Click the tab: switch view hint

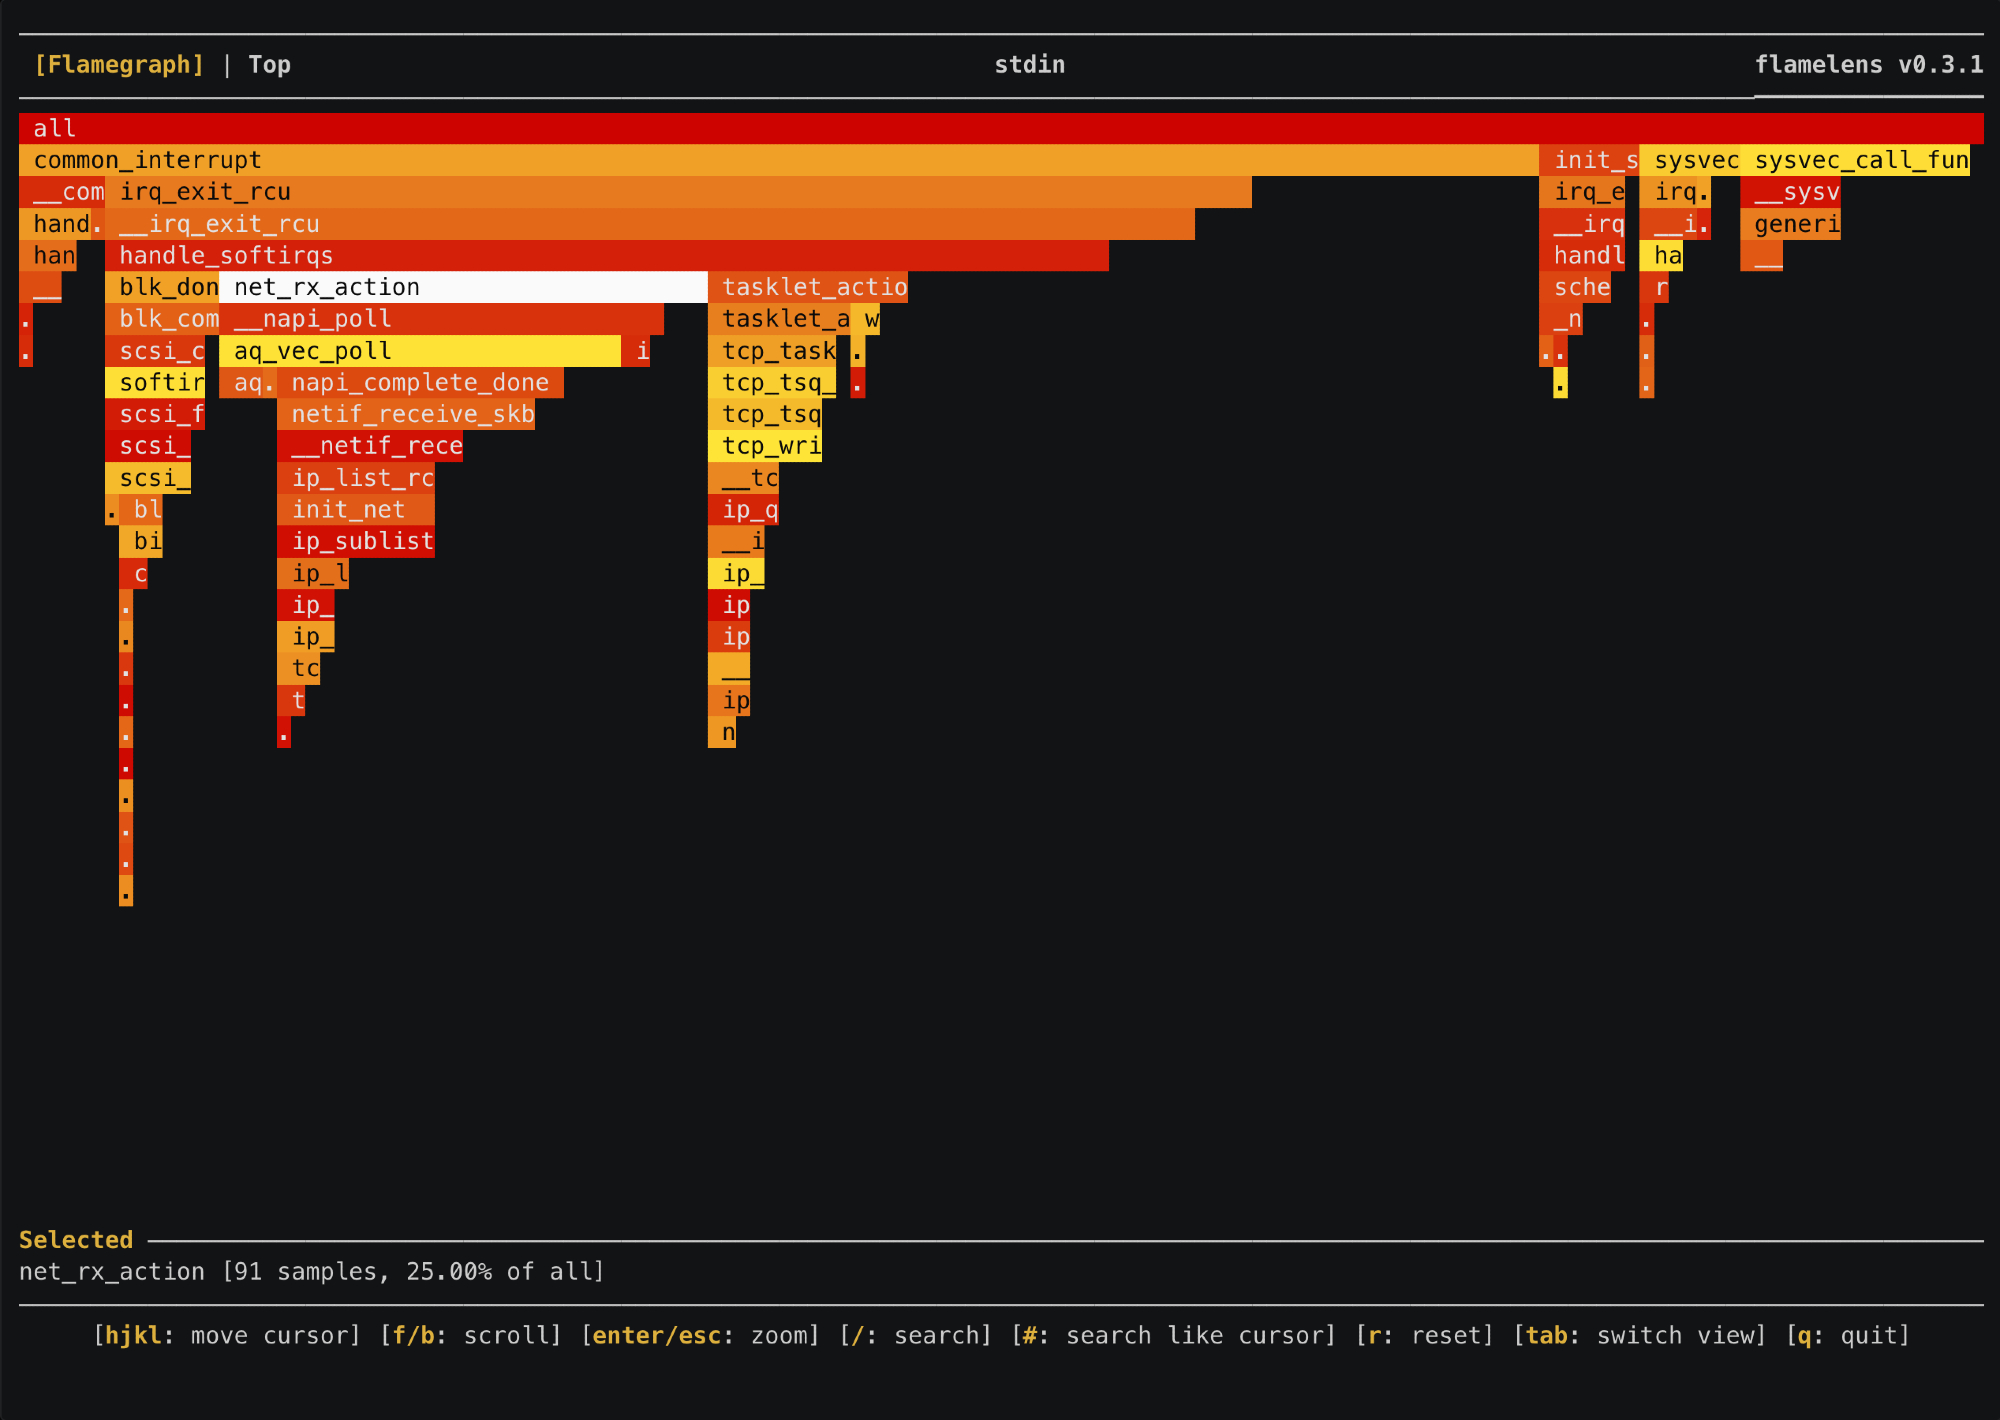pyautogui.click(x=1640, y=1336)
